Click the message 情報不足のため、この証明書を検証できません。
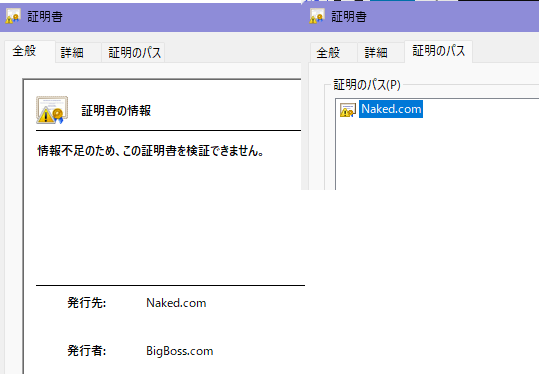539x374 pixels. (151, 151)
